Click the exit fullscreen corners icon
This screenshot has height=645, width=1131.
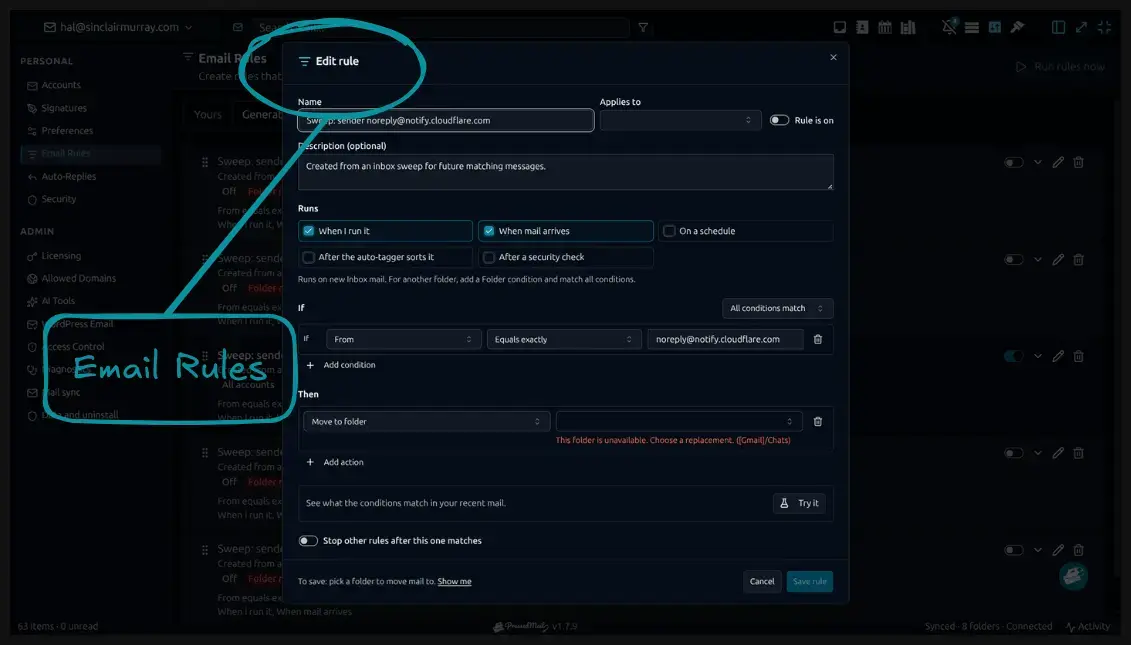(1104, 27)
